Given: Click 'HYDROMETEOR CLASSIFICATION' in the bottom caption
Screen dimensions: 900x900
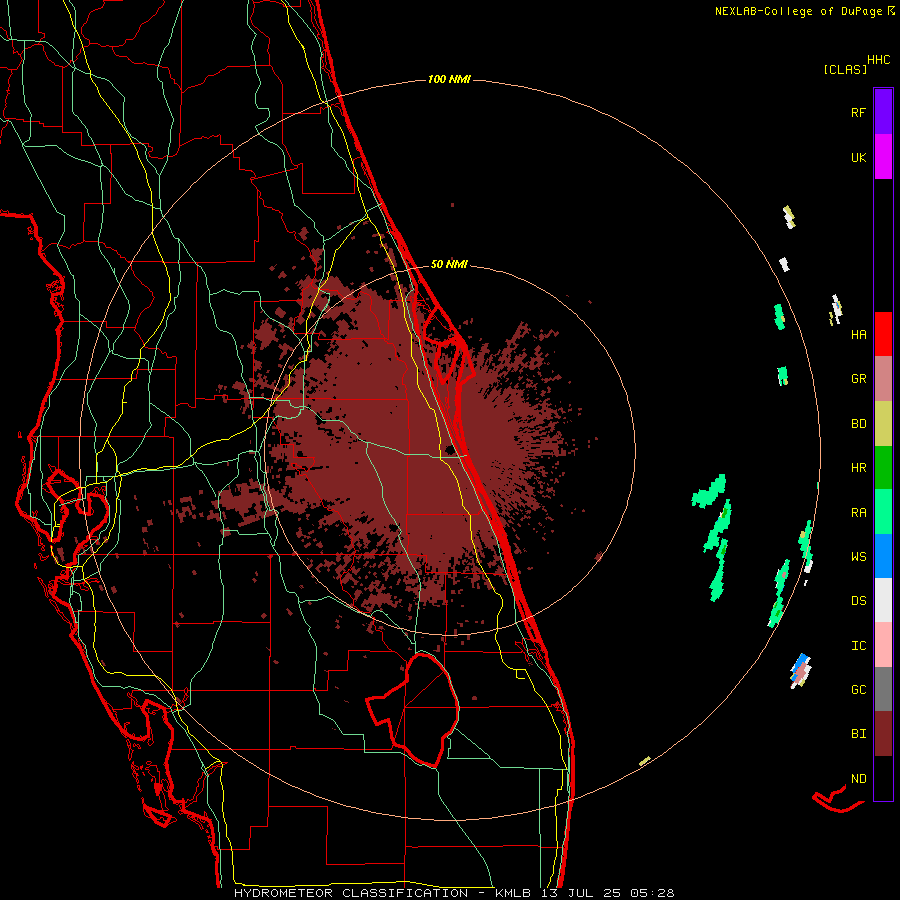Looking at the screenshot, I should point(351,893).
